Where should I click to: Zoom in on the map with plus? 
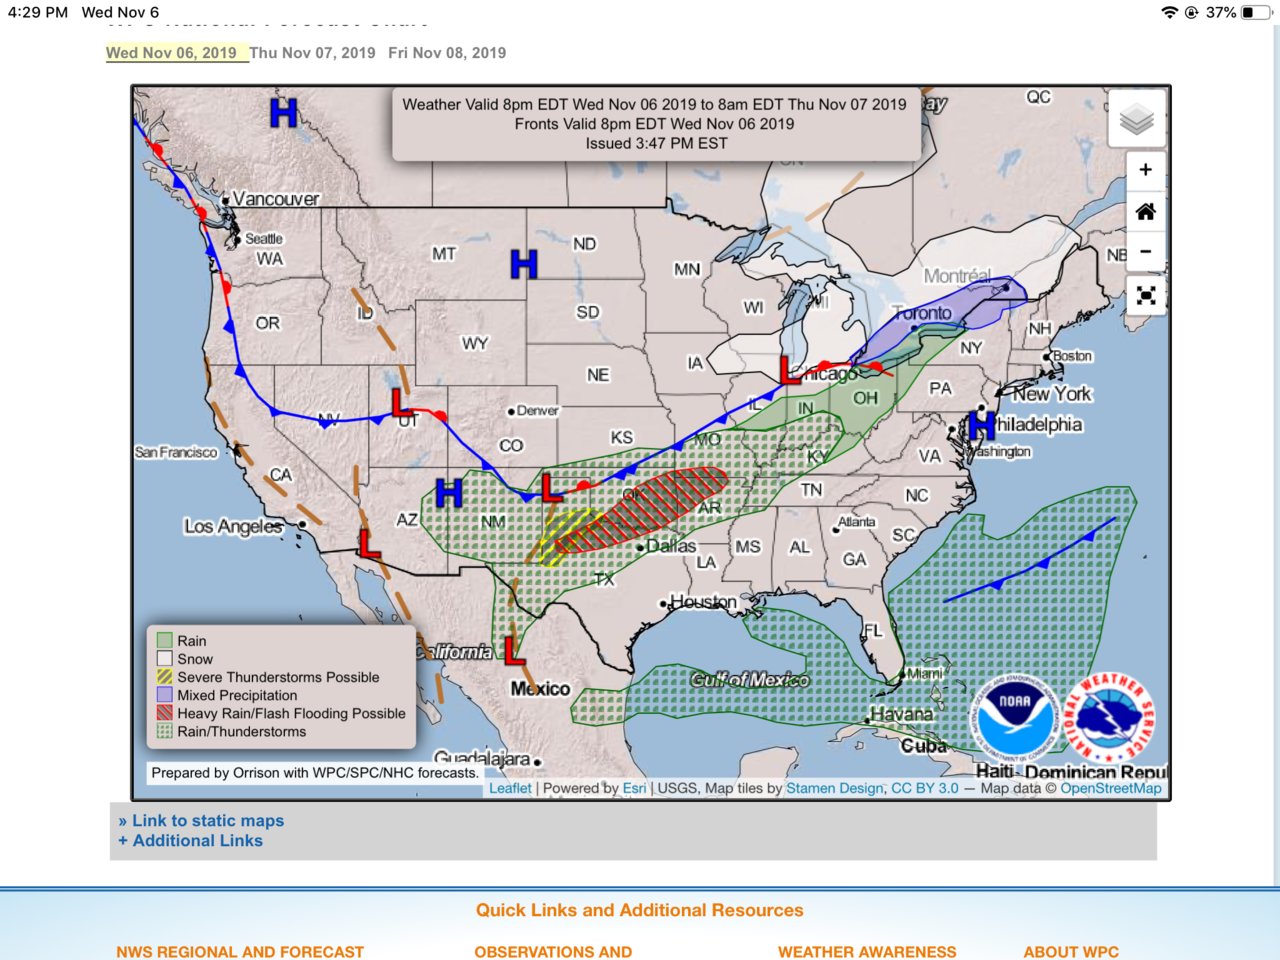click(x=1146, y=170)
